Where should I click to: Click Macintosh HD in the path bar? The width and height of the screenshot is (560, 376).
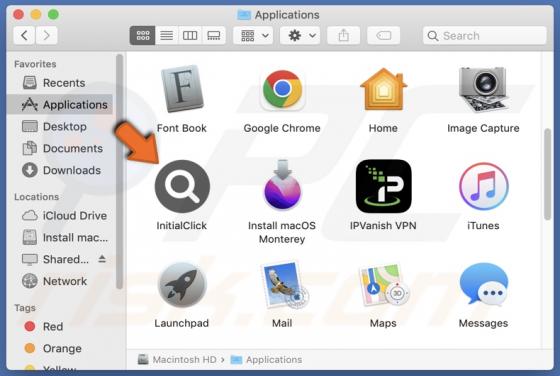pyautogui.click(x=177, y=359)
